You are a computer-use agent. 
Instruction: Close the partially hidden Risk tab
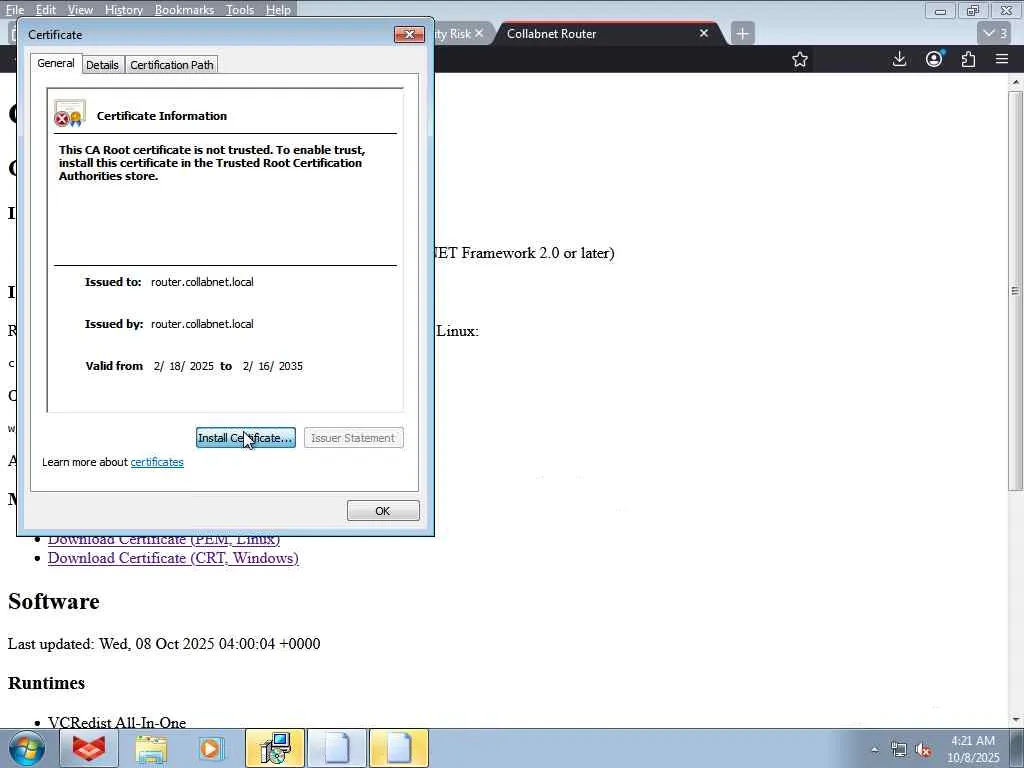tap(479, 33)
